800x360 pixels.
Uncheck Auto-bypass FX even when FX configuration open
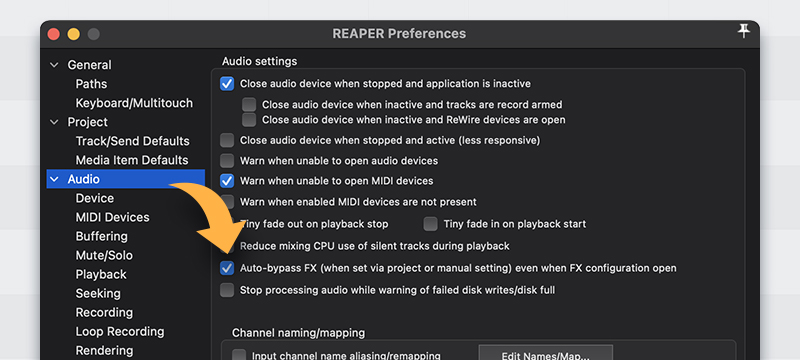coord(227,268)
